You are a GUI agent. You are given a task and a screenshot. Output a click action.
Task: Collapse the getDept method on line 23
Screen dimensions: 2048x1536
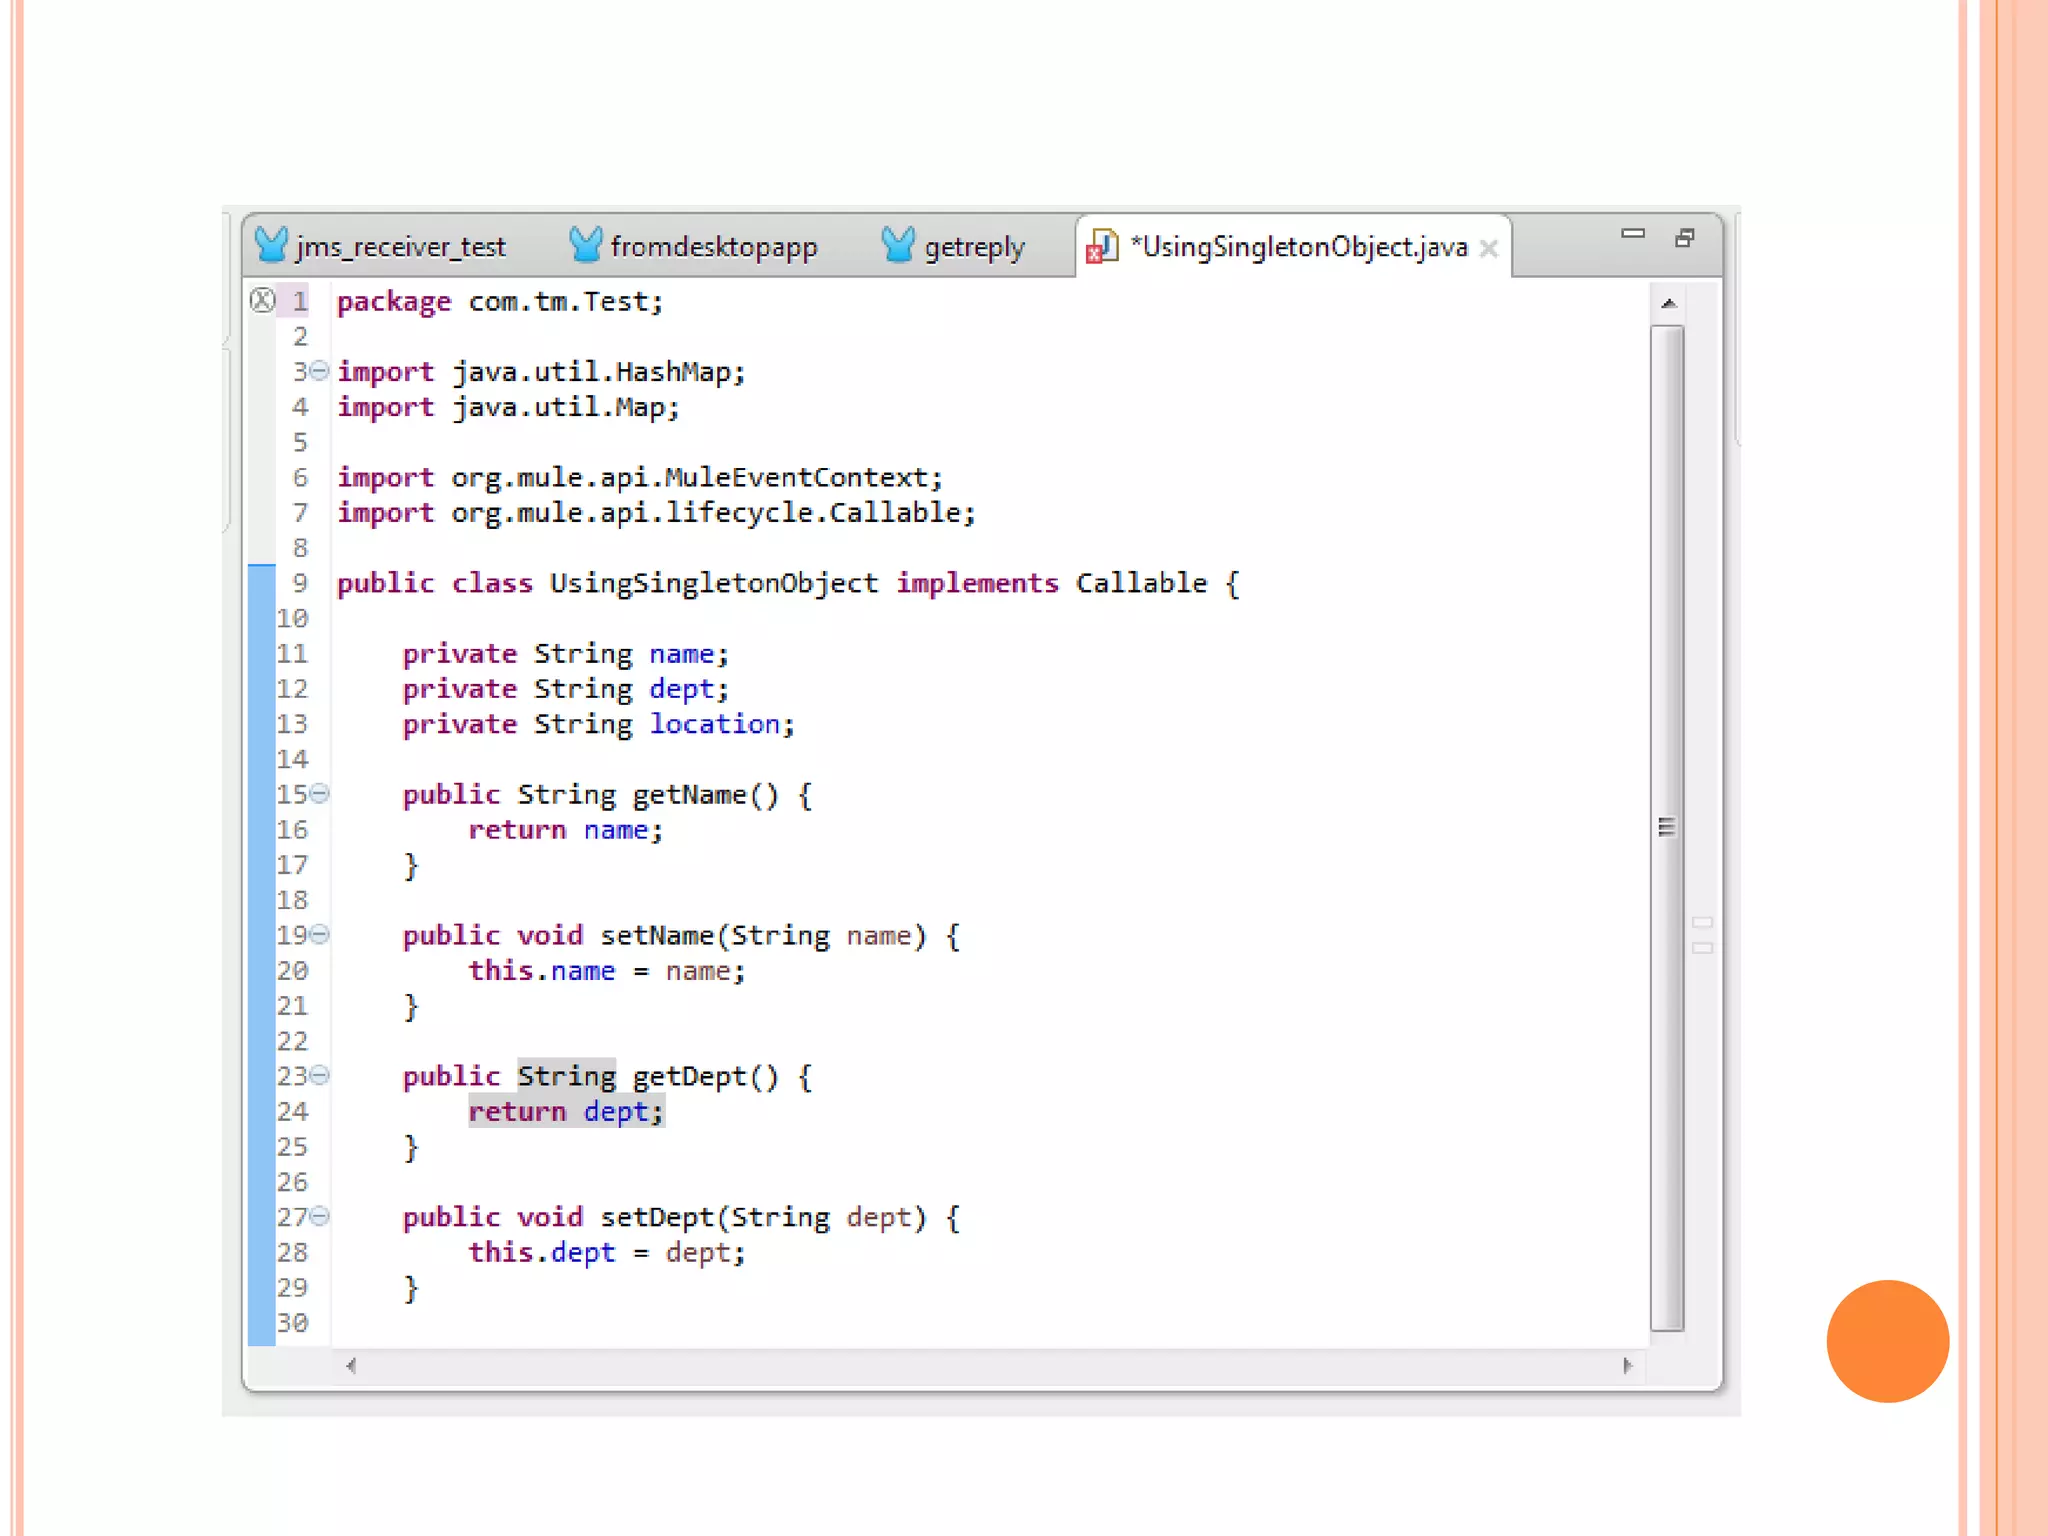click(319, 1076)
